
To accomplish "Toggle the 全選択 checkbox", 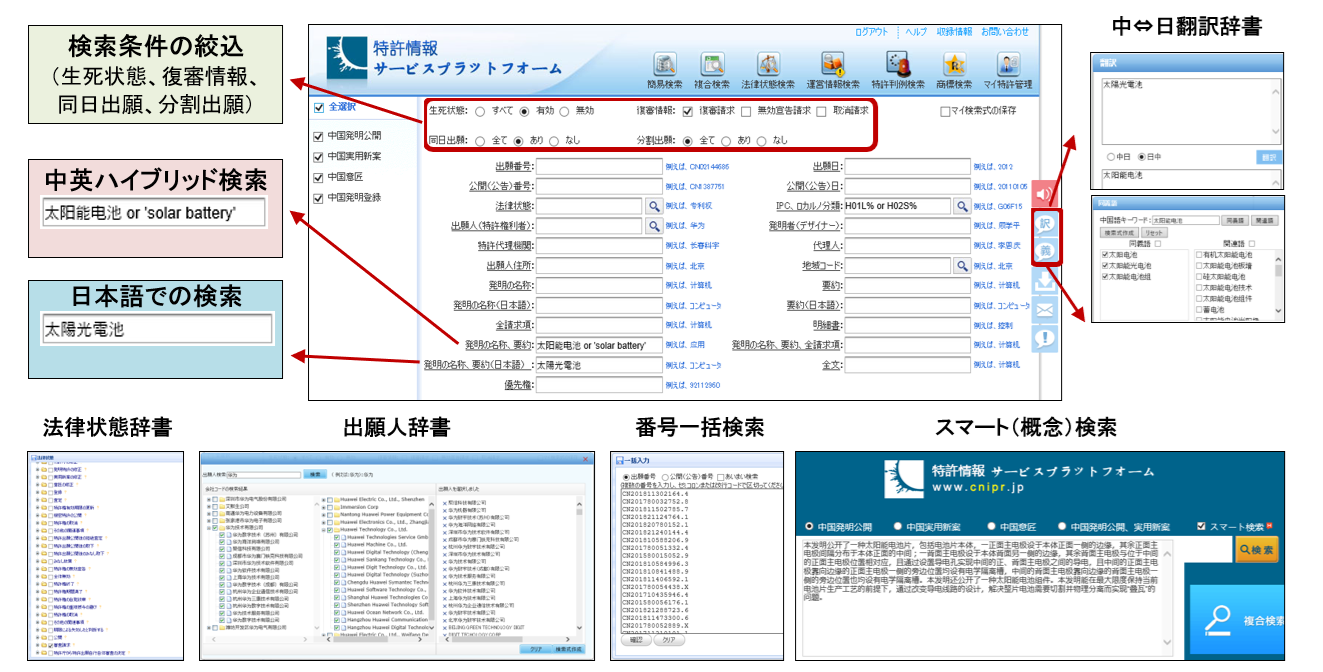I will (319, 107).
